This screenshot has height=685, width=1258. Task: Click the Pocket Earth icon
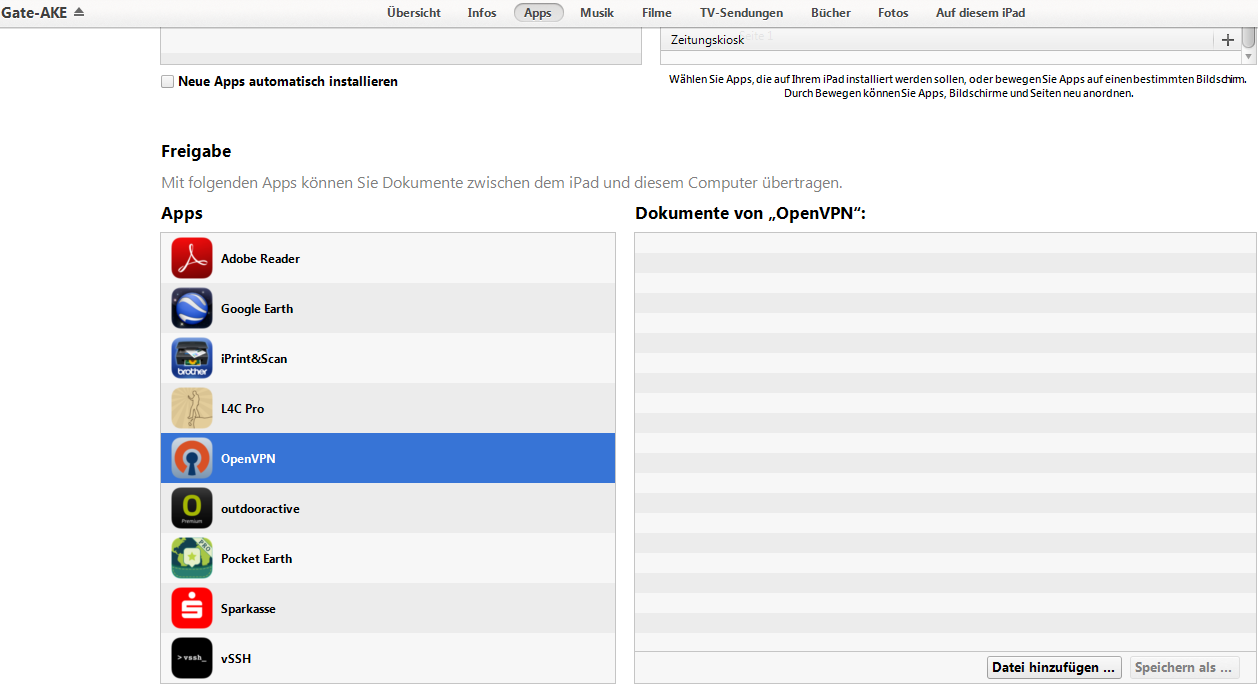pyautogui.click(x=191, y=558)
